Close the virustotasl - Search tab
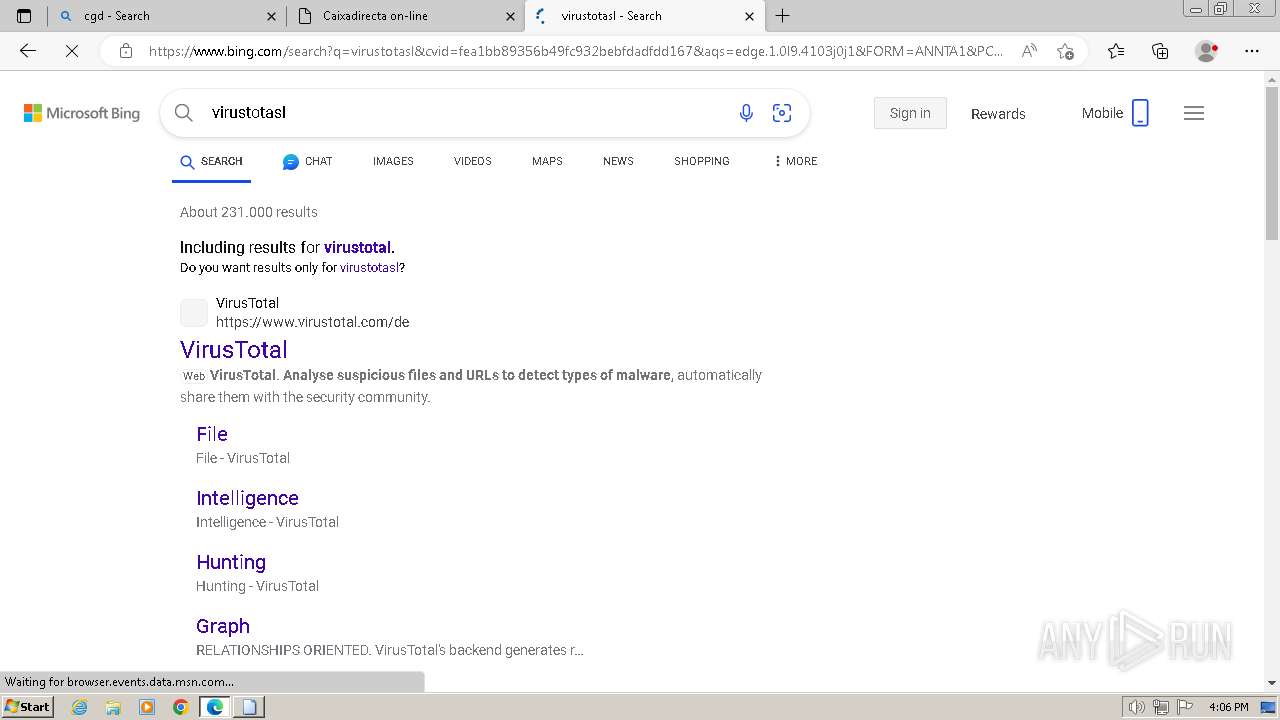The image size is (1280, 720). coord(750,16)
